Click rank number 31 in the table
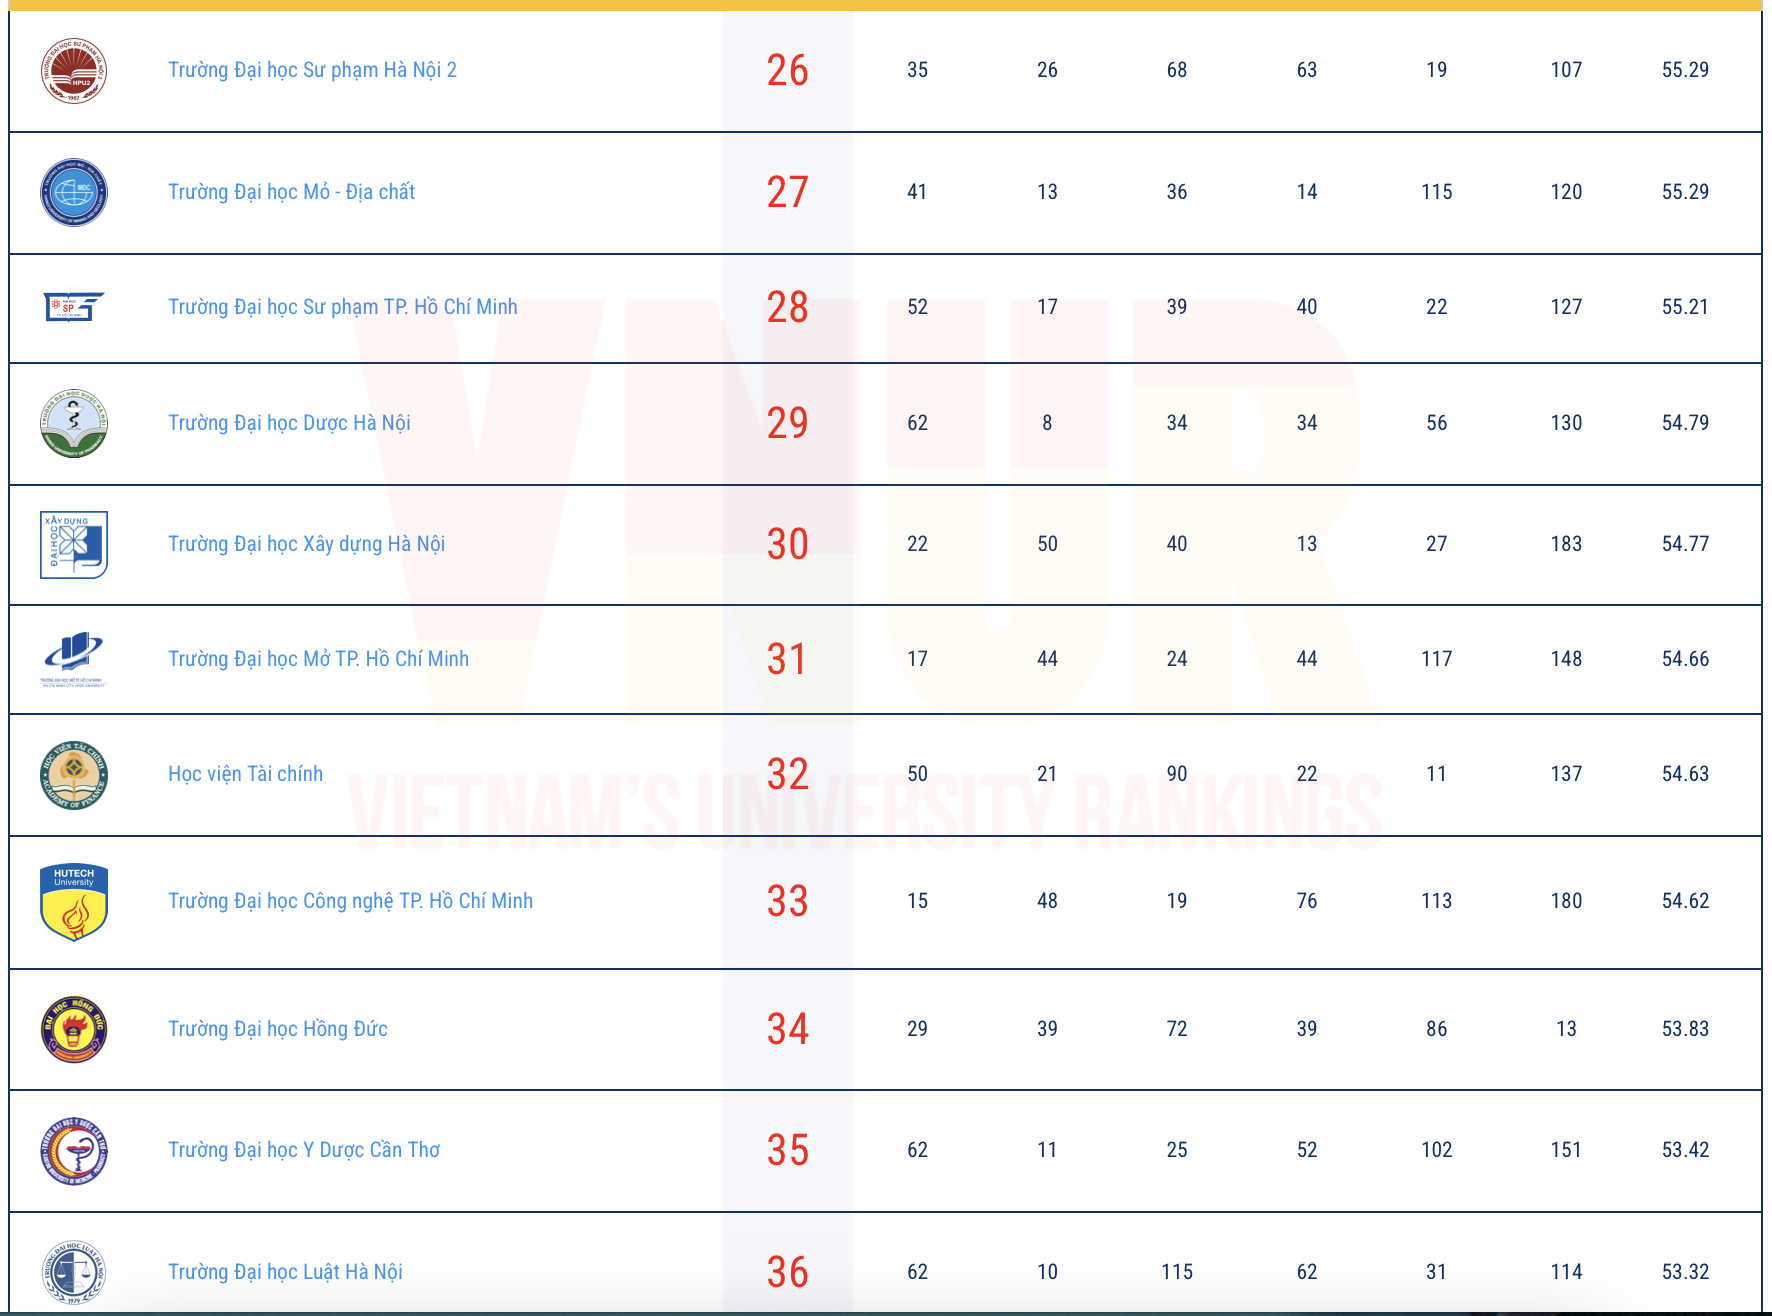1772x1316 pixels. point(787,659)
